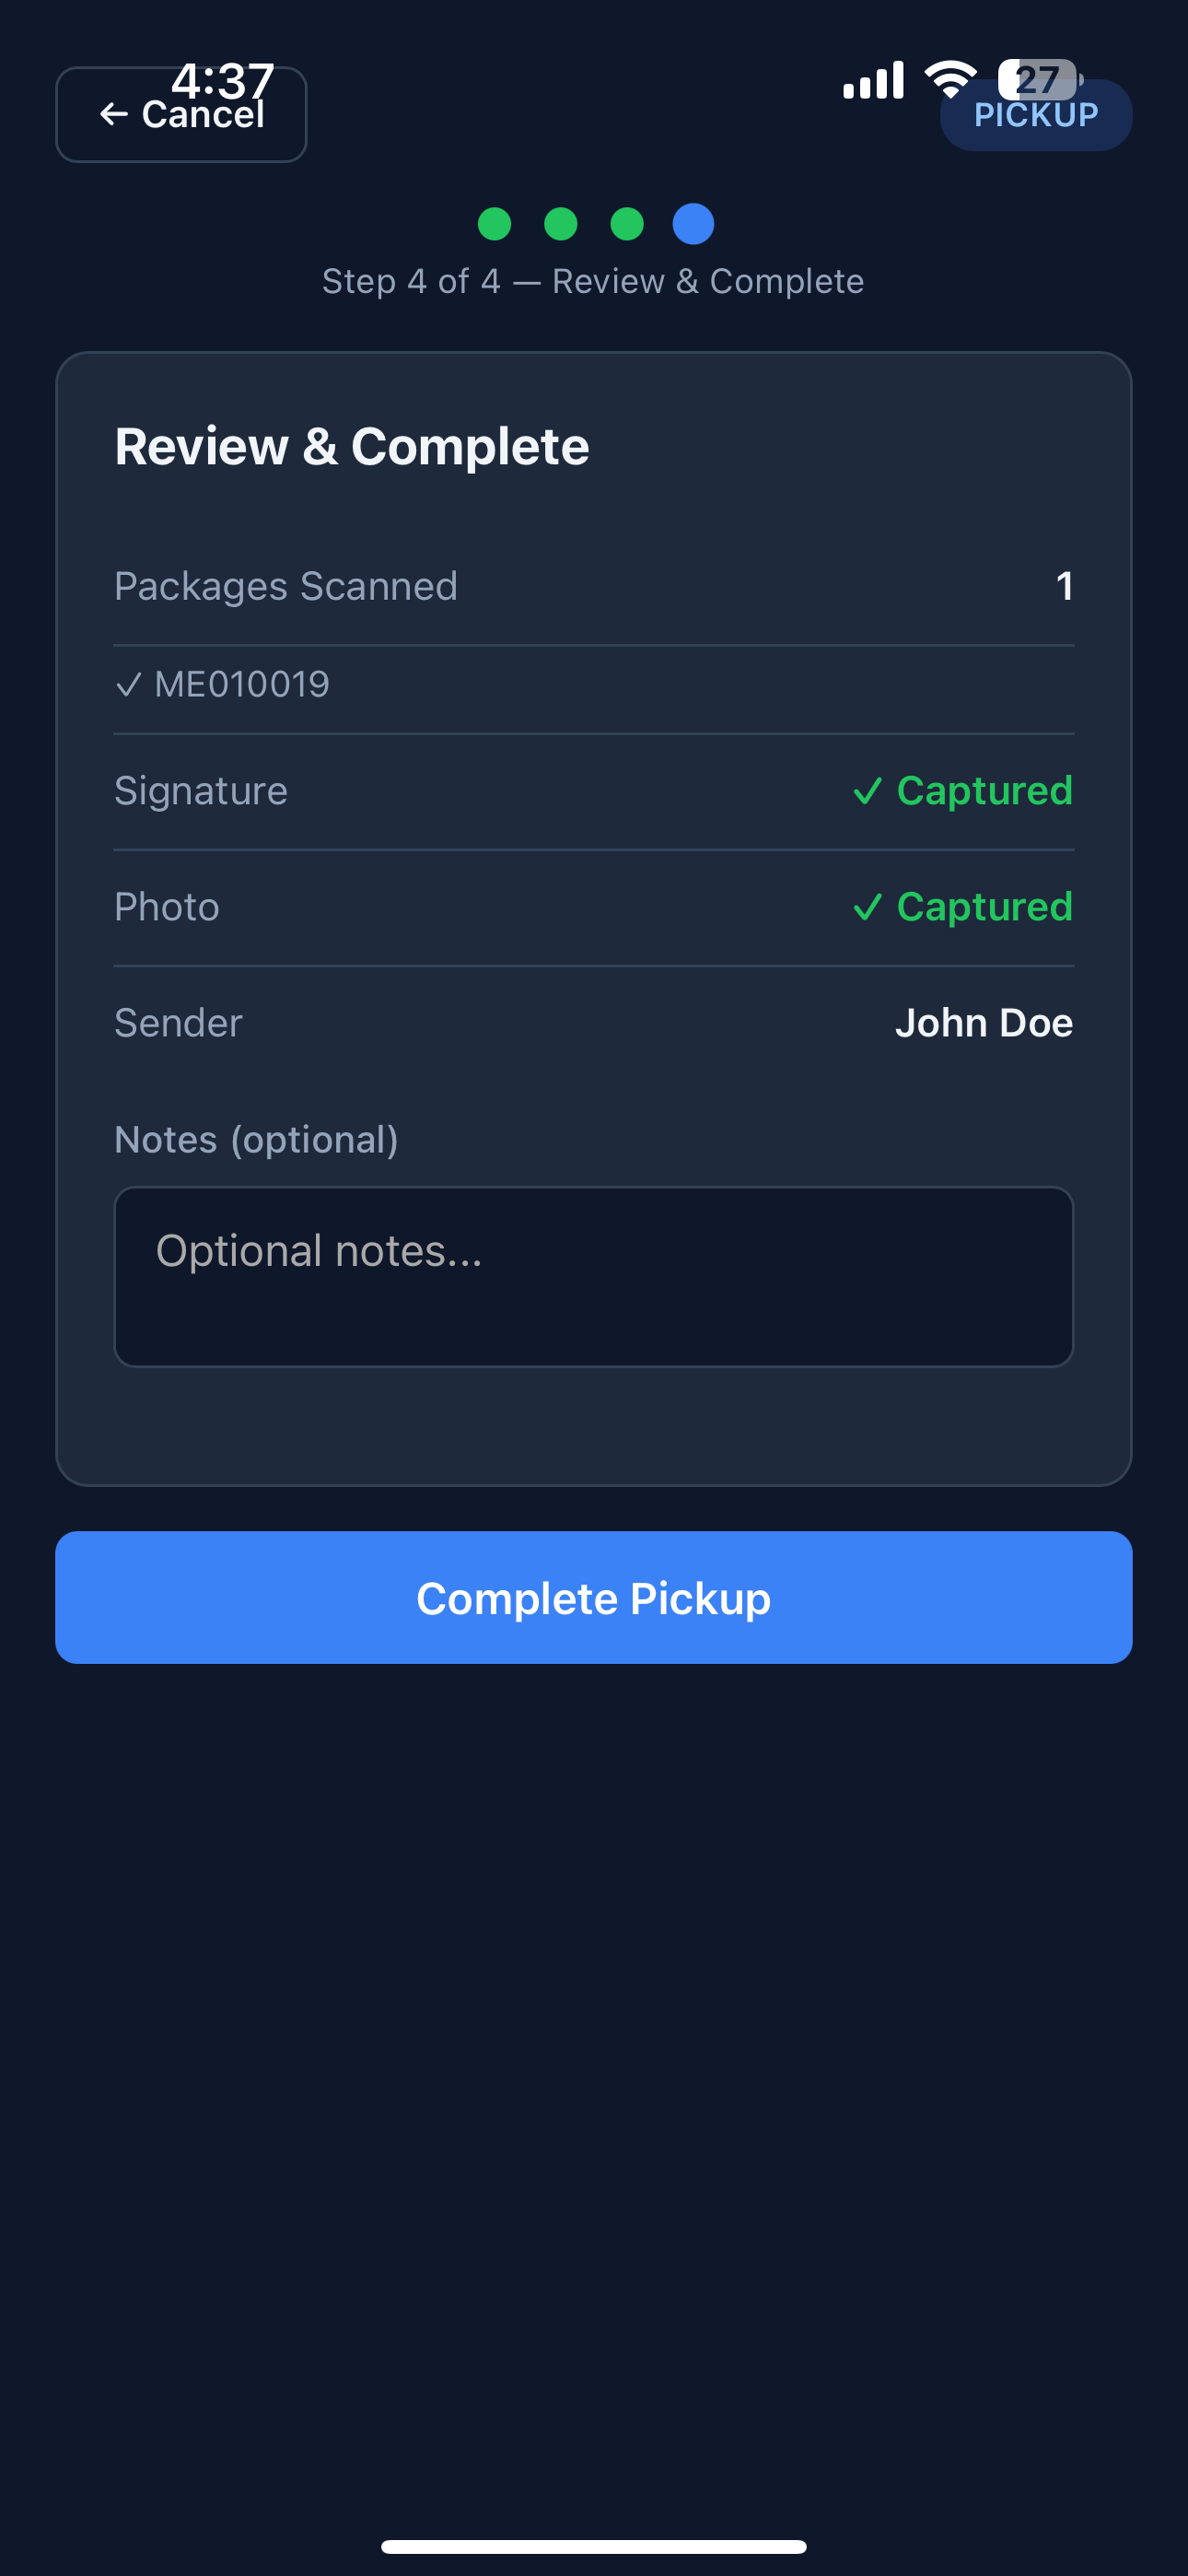Tap the Photo Captured checkmark icon
The width and height of the screenshot is (1188, 2576).
pos(867,908)
